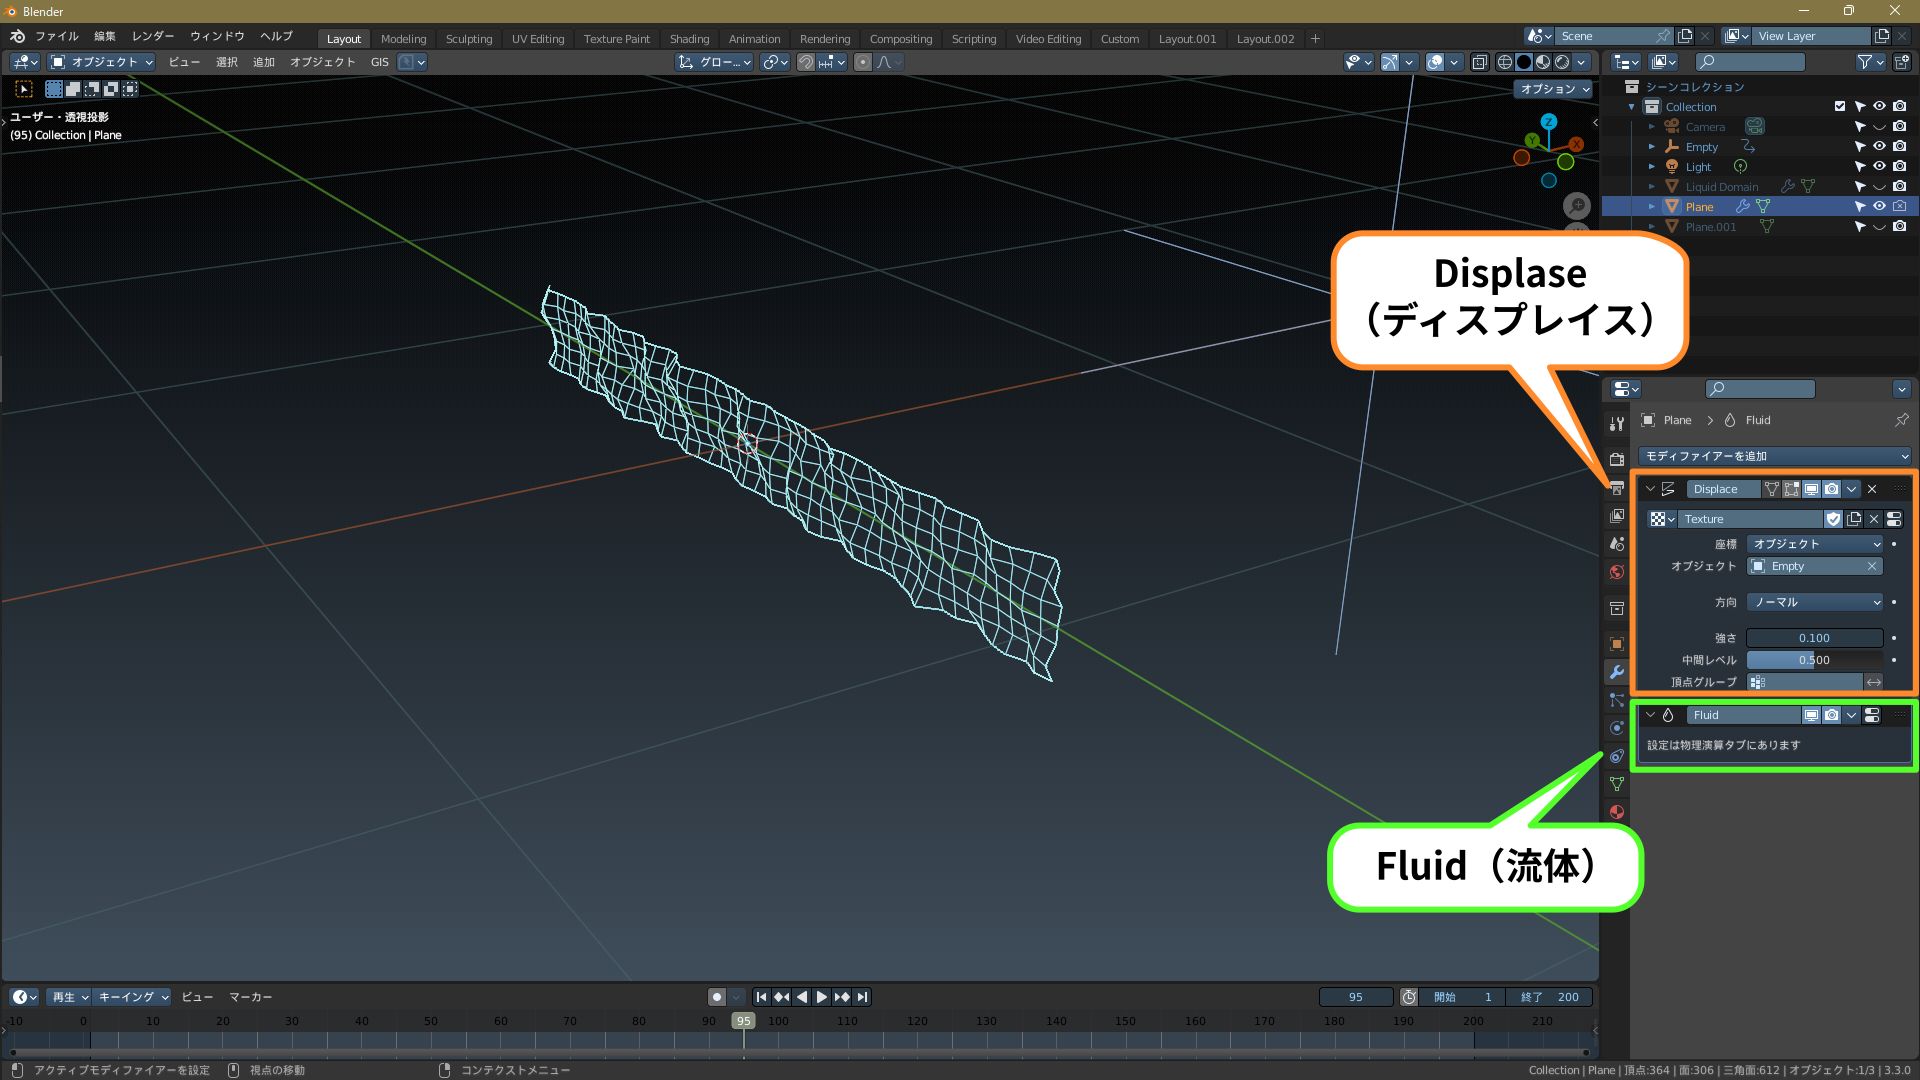Toggle edit mode display on Displace modifier
This screenshot has width=1920, height=1080.
(x=1791, y=489)
